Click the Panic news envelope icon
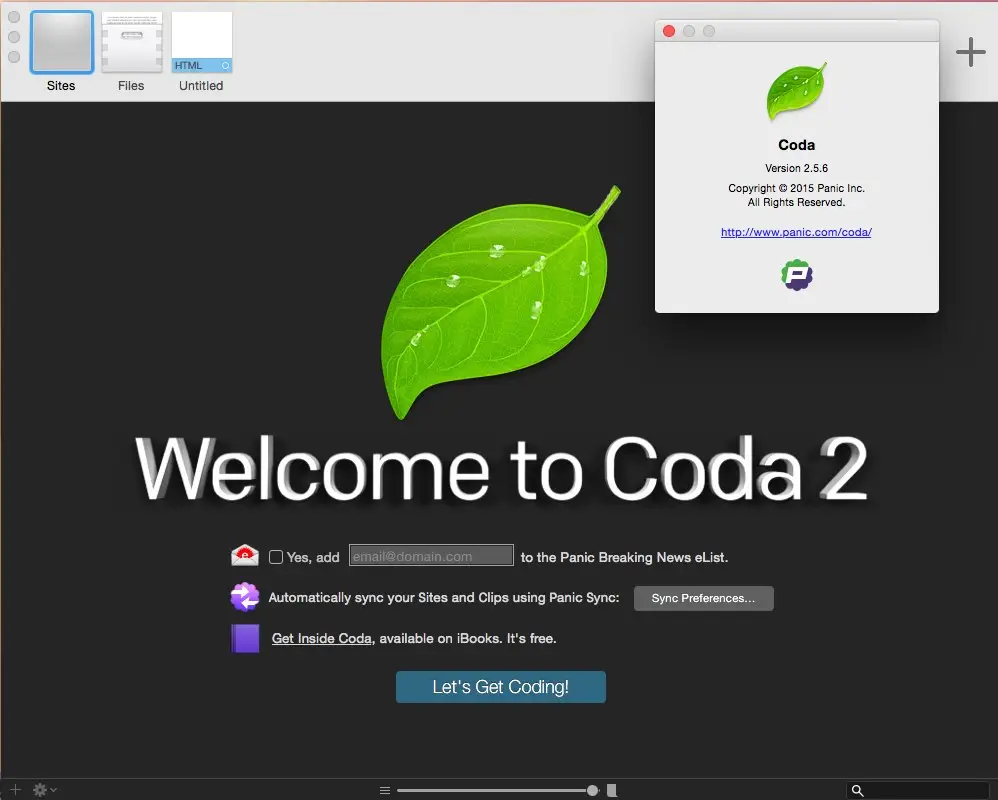The height and width of the screenshot is (800, 998). [245, 556]
